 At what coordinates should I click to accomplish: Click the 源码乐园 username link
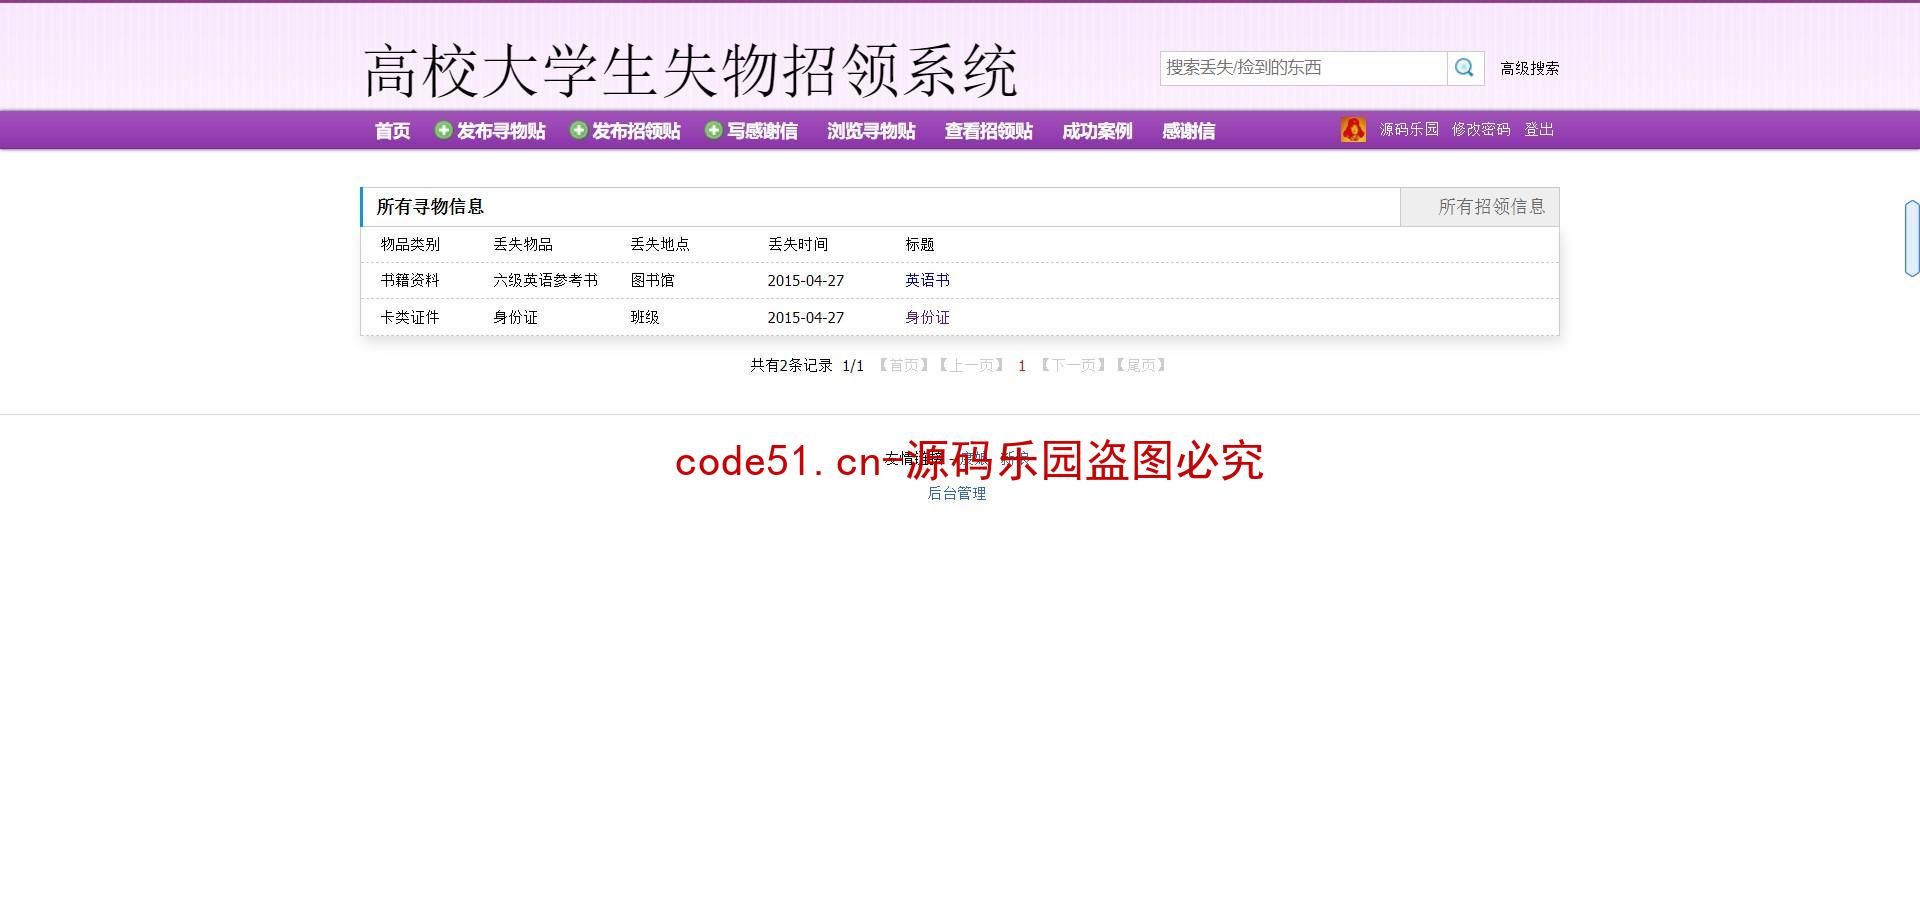(1409, 130)
